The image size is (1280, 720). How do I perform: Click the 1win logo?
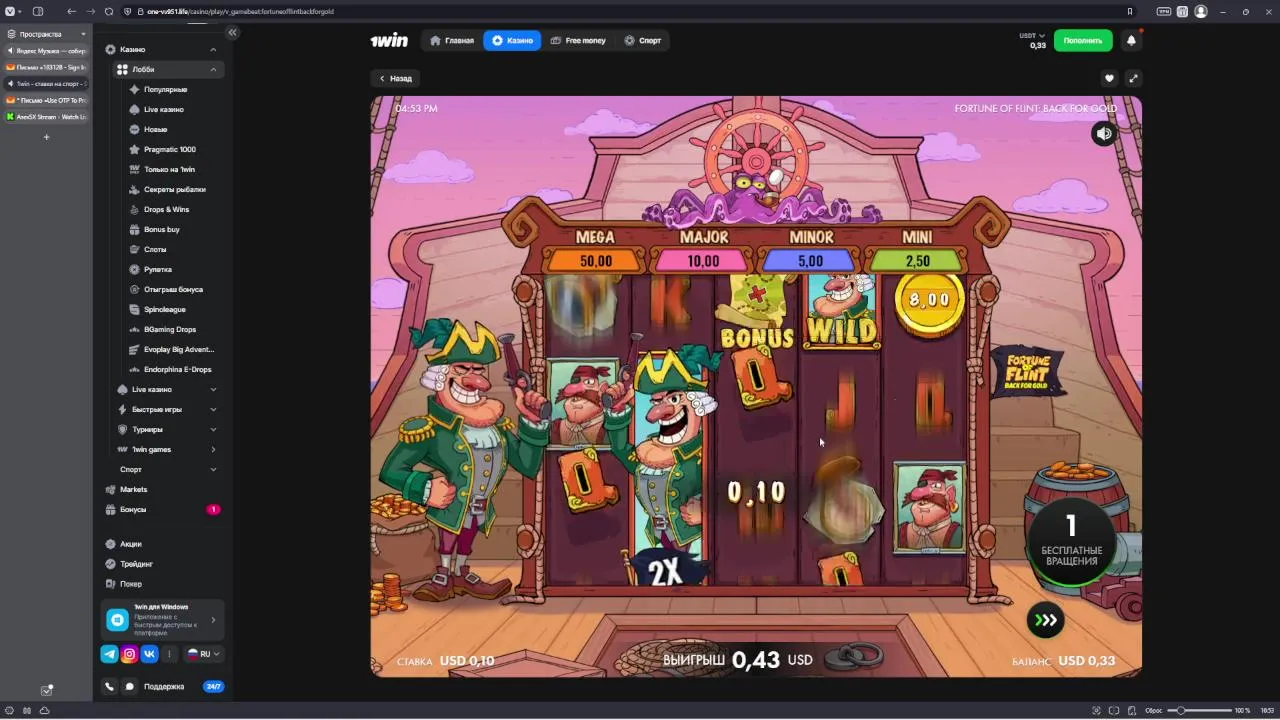click(x=389, y=41)
